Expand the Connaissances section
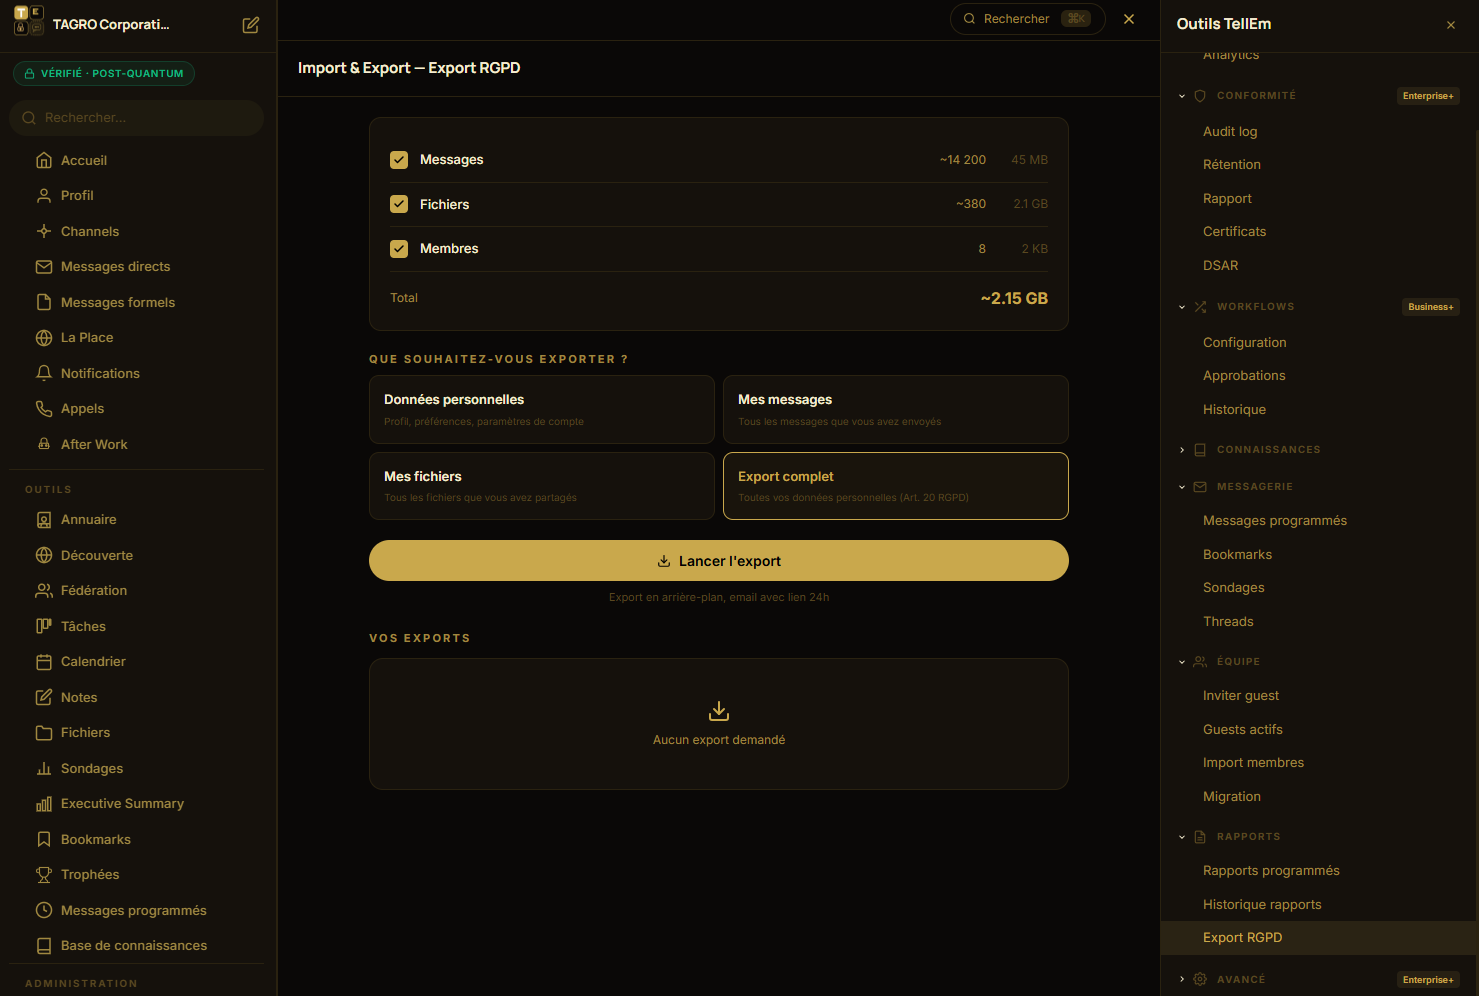 (x=1182, y=450)
